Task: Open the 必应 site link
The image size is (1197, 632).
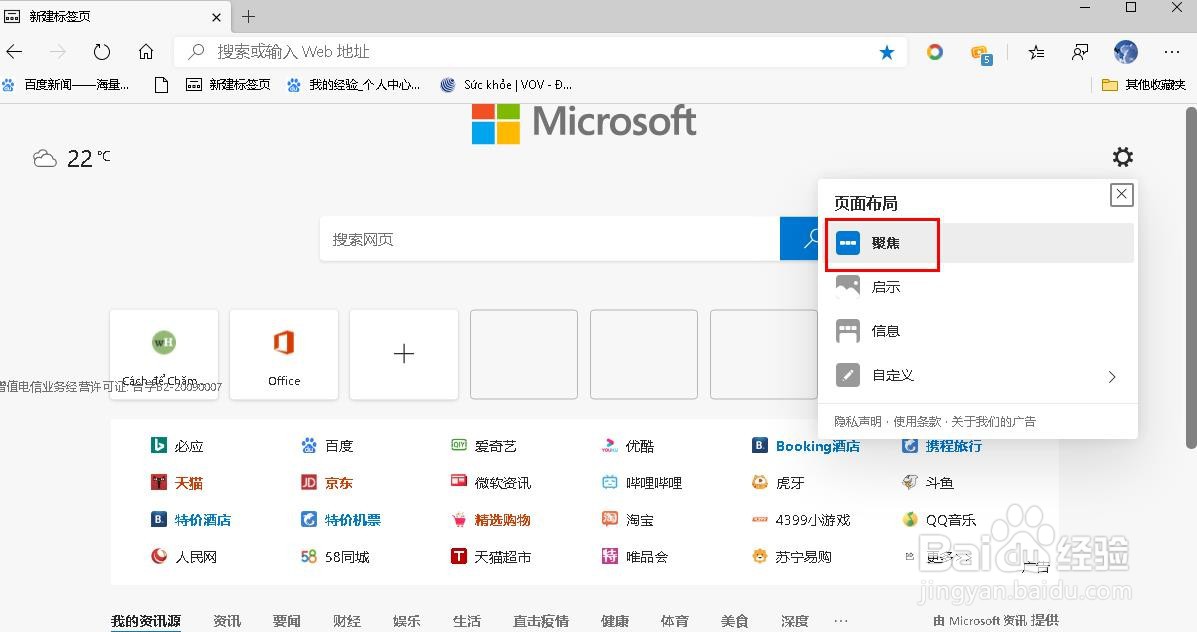Action: click(x=177, y=446)
